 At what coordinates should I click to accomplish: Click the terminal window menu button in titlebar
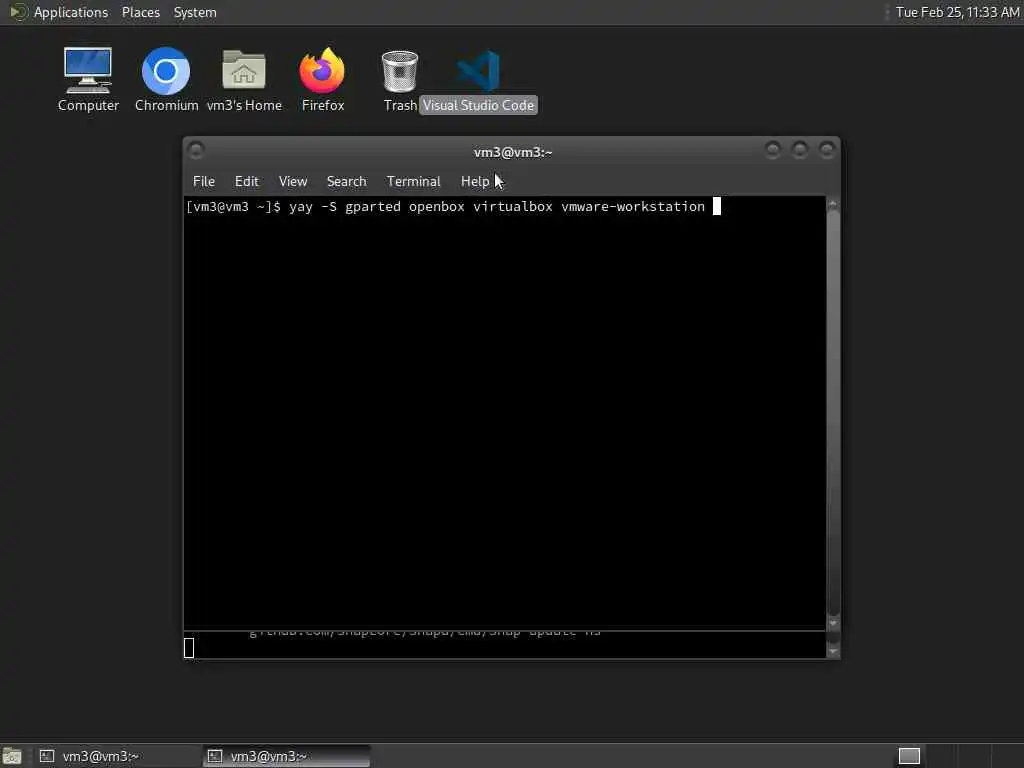click(x=195, y=151)
